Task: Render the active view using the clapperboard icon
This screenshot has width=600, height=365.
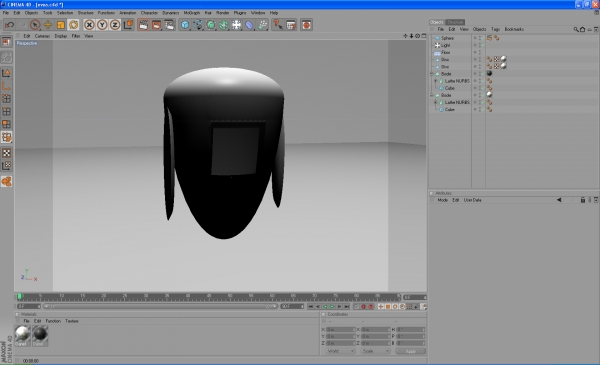Action: point(143,25)
